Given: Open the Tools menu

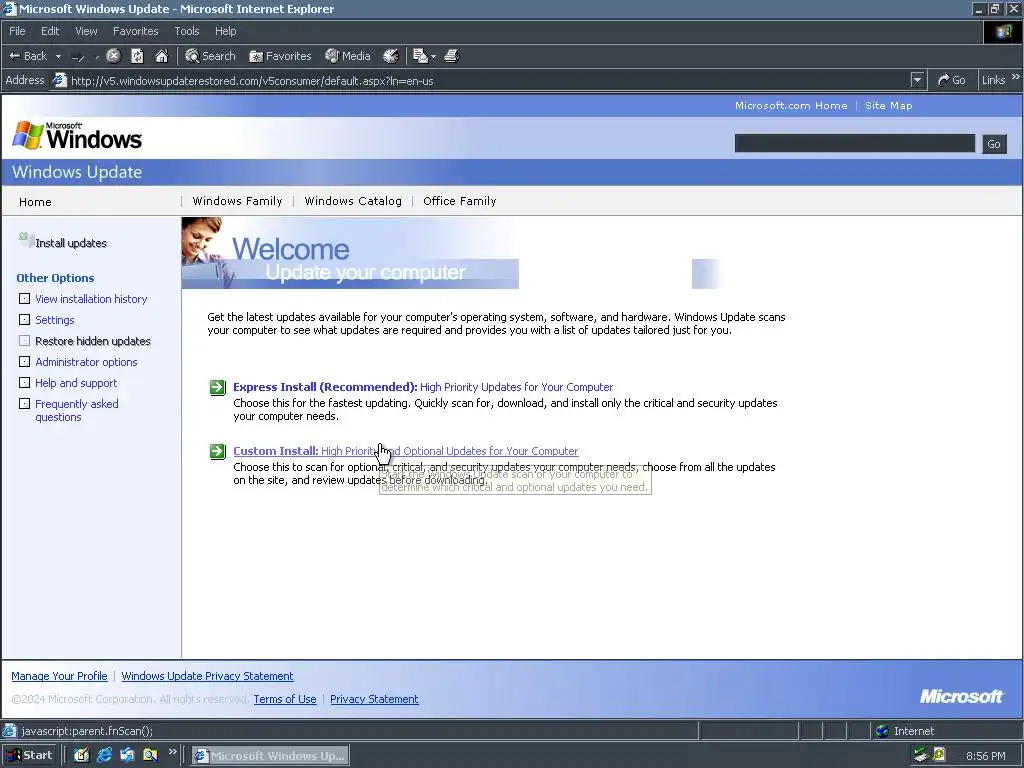Looking at the screenshot, I should (186, 31).
